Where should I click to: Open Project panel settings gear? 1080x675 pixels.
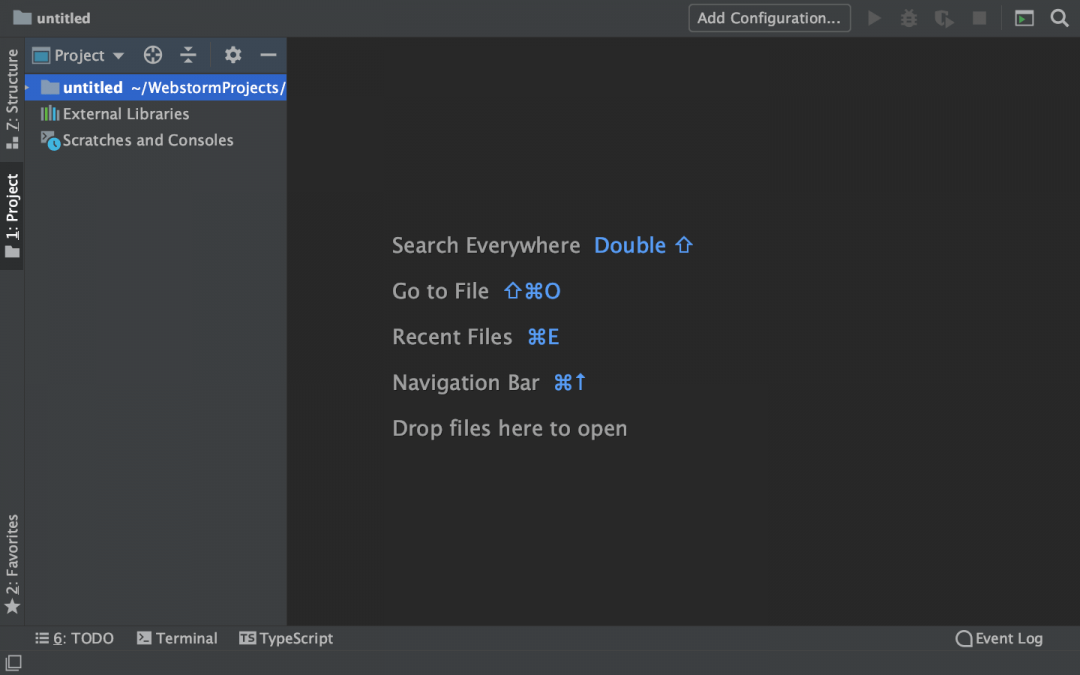(x=233, y=55)
